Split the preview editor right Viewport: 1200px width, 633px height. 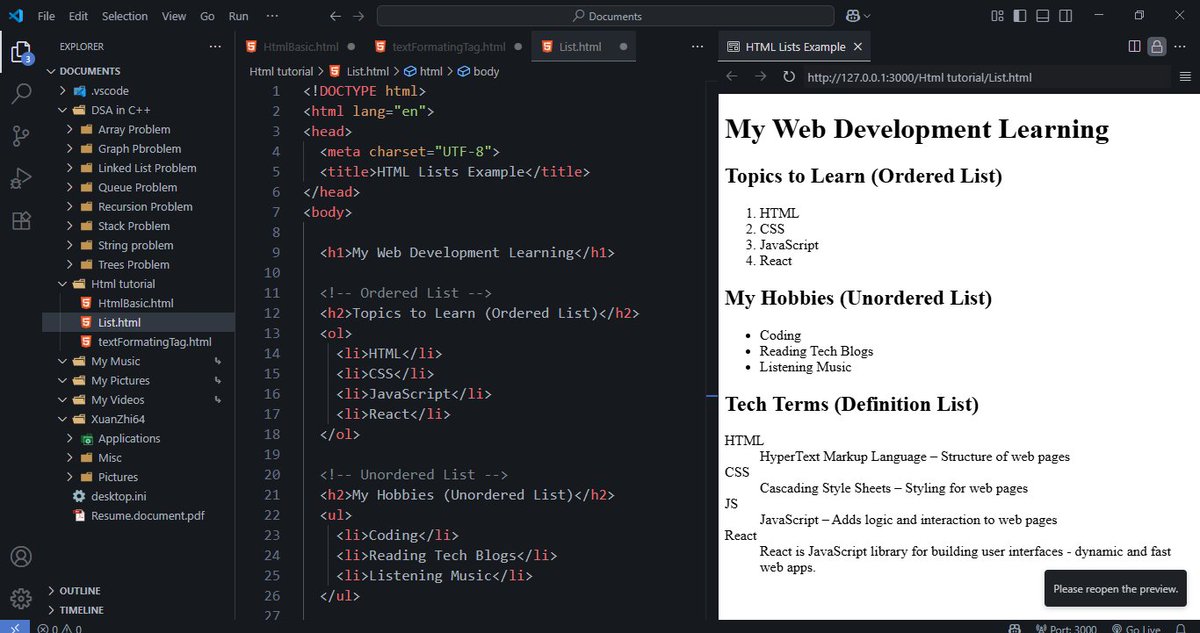(1134, 46)
